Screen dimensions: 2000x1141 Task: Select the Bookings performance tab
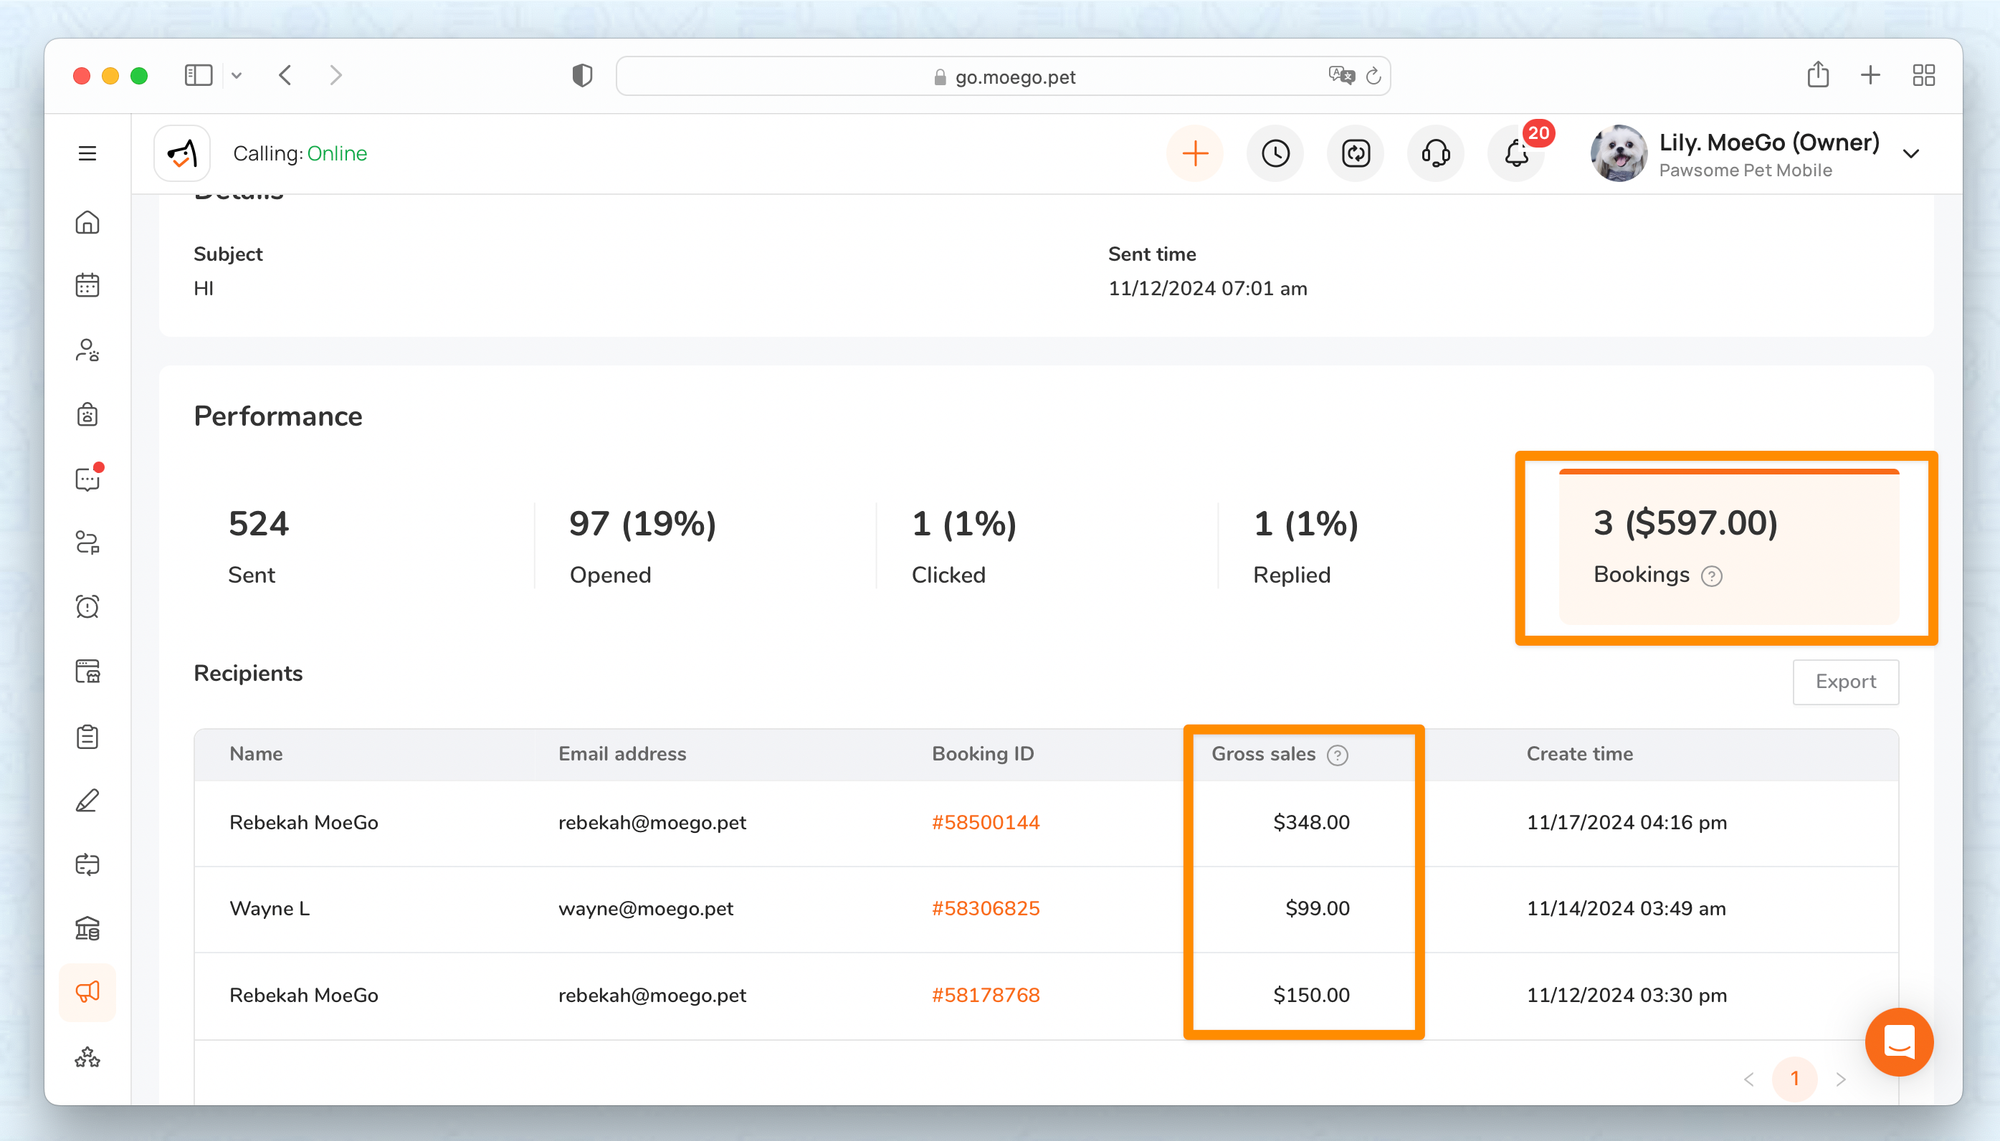(x=1728, y=547)
